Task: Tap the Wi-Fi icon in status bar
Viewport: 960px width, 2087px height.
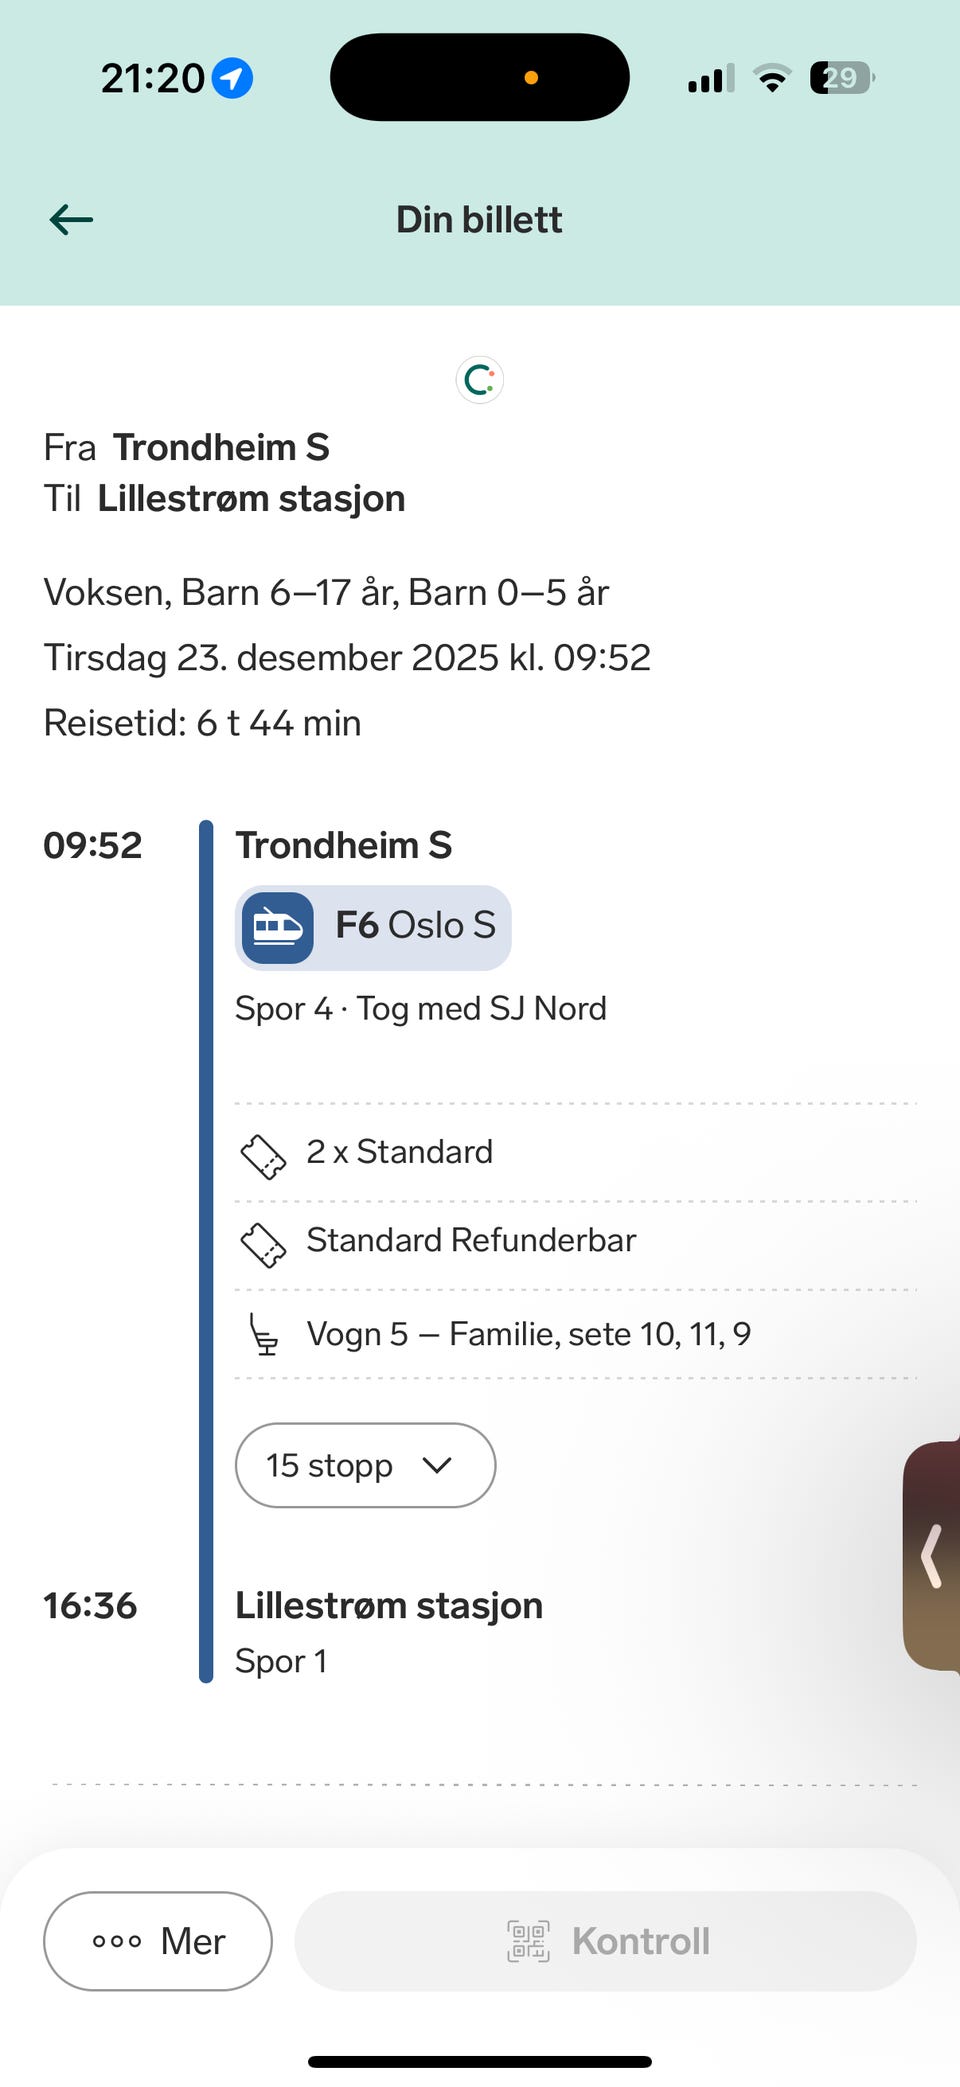Action: (x=771, y=78)
